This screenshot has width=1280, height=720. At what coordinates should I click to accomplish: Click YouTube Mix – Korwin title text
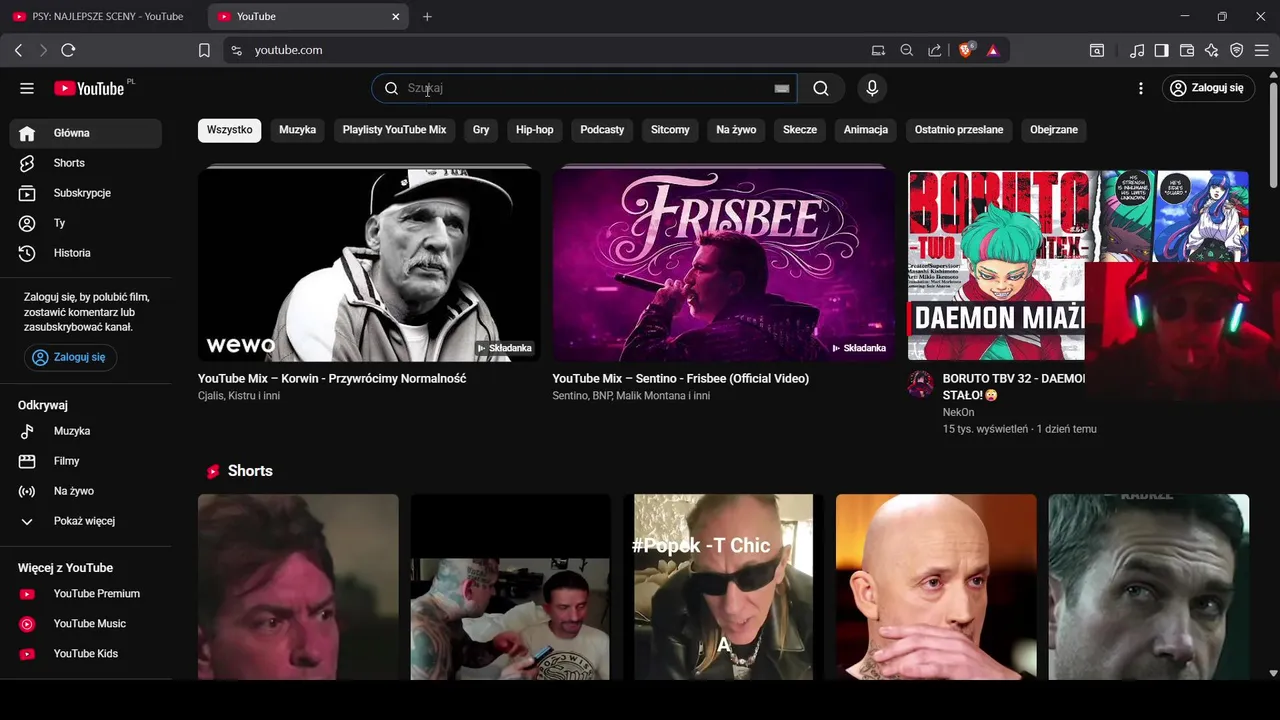coord(332,378)
